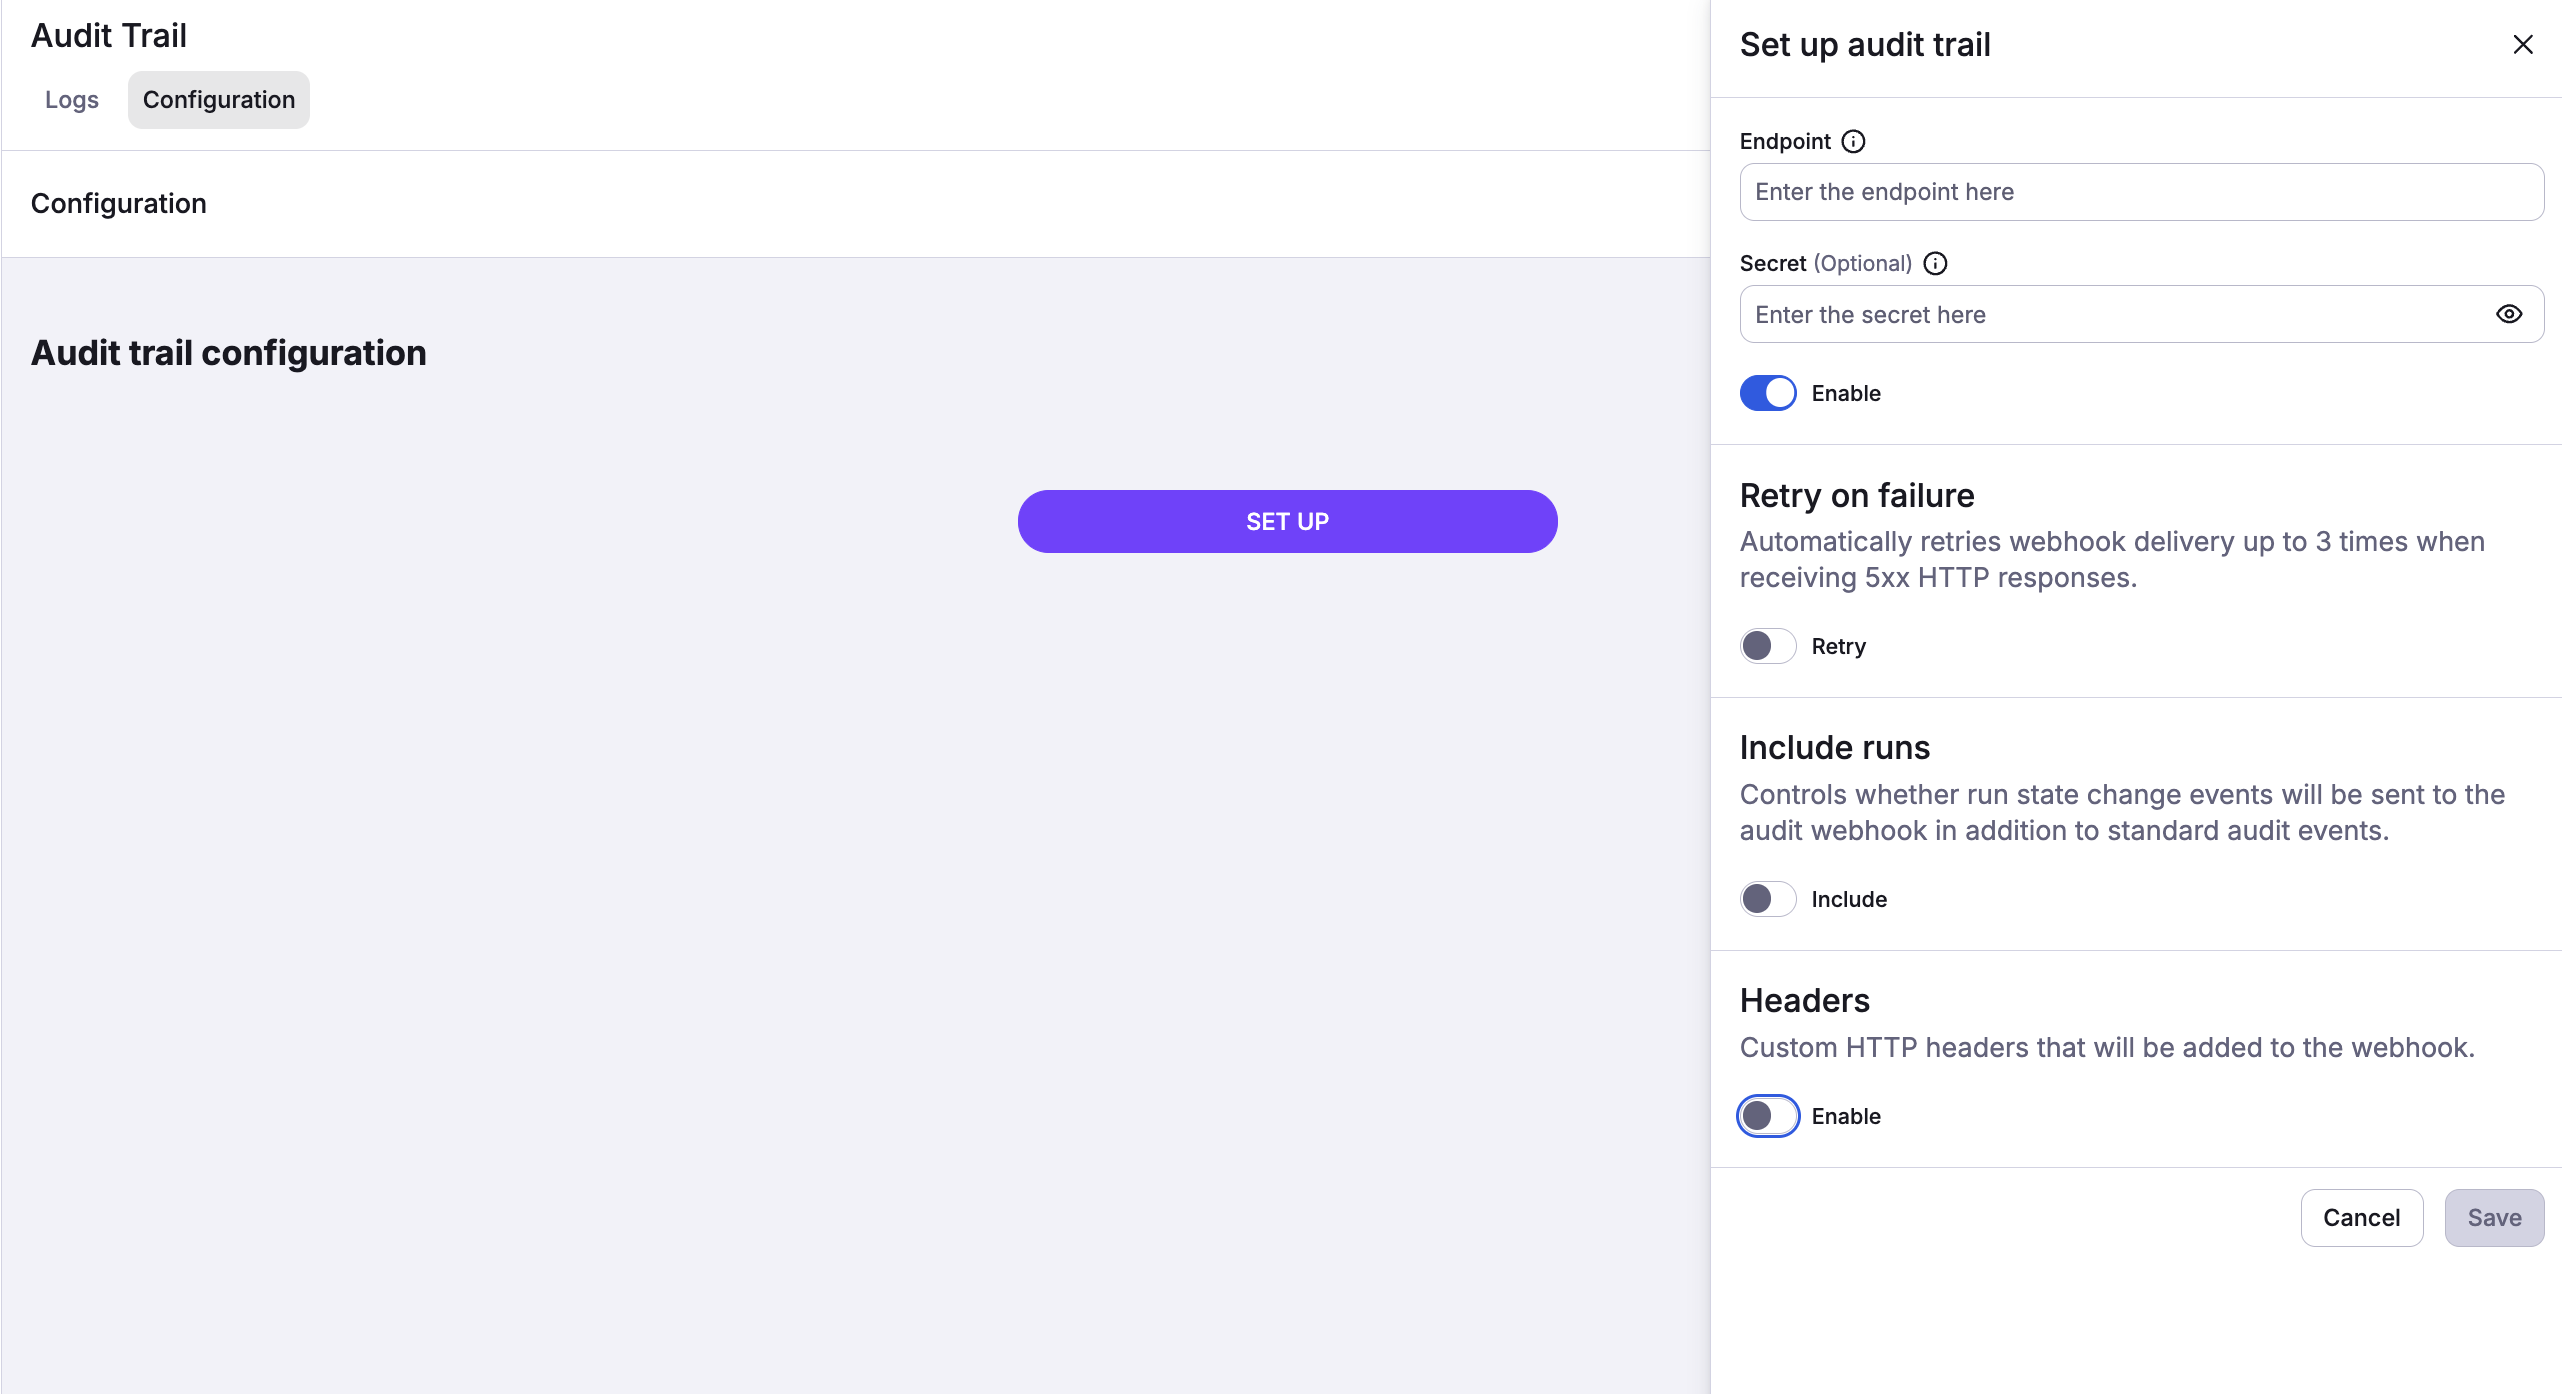Screen dimensions: 2562x1394
Task: Turn on the Include runs toggle
Action: coord(1768,899)
